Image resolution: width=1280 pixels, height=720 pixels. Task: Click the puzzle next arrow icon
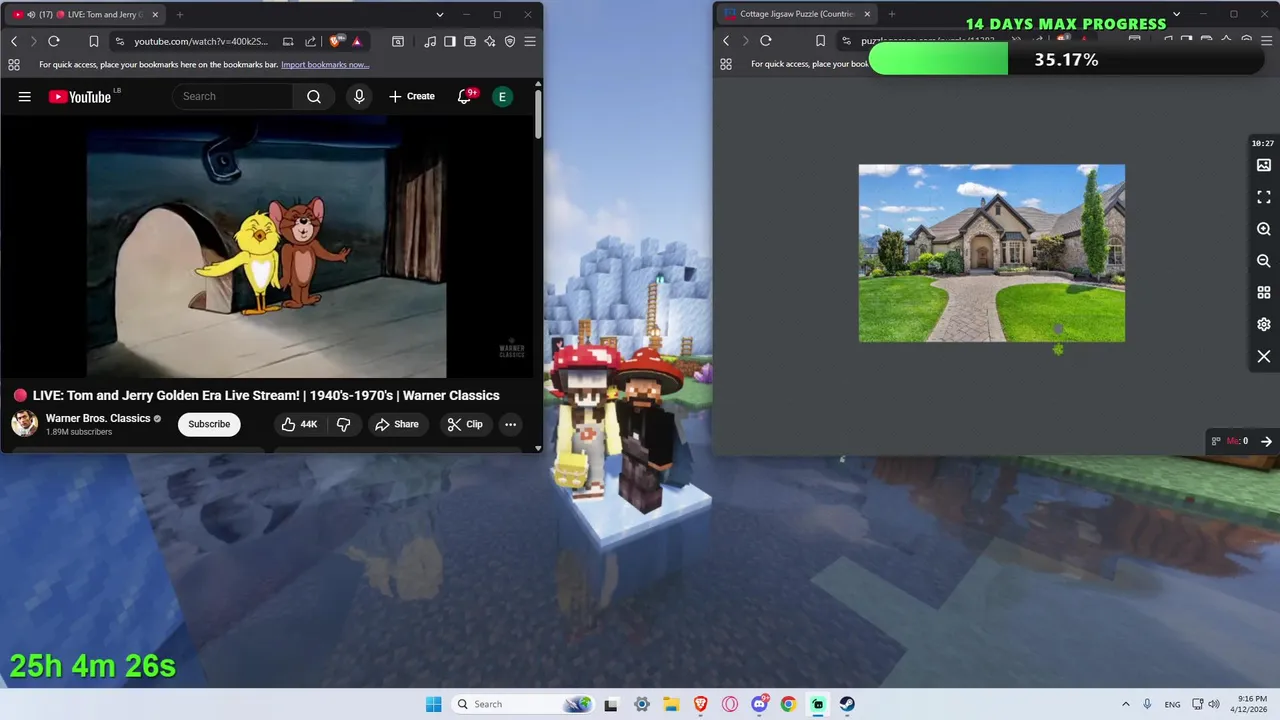pos(1266,441)
